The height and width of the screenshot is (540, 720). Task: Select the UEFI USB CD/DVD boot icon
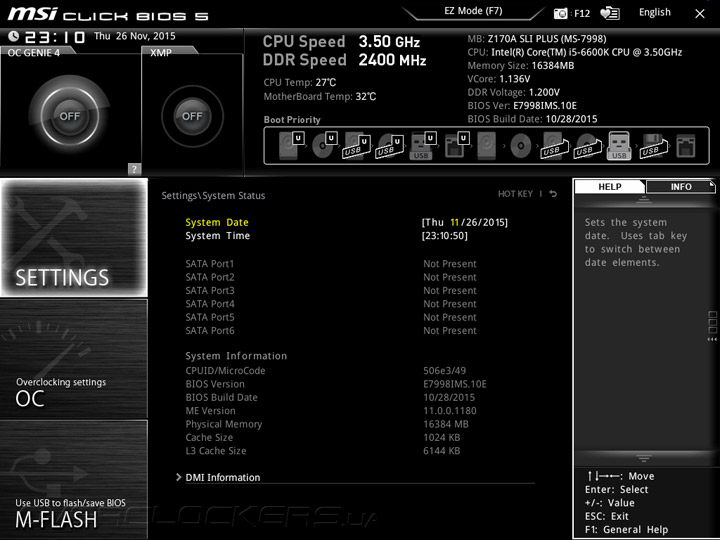[x=390, y=146]
